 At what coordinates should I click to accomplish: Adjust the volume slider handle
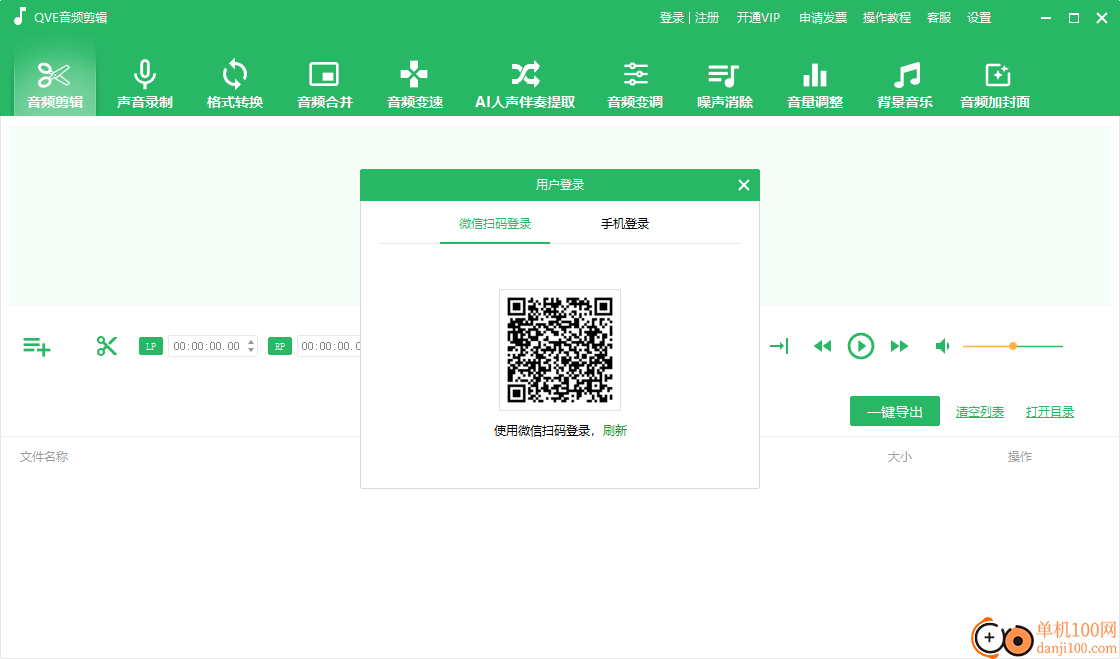point(1013,346)
